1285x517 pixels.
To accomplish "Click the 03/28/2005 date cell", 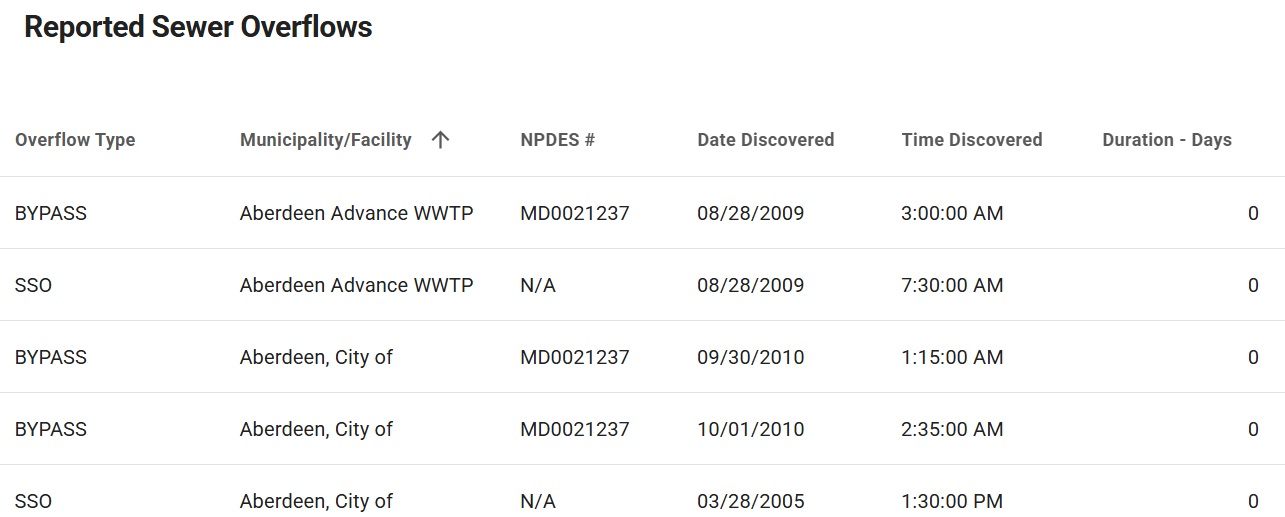I will pos(750,501).
